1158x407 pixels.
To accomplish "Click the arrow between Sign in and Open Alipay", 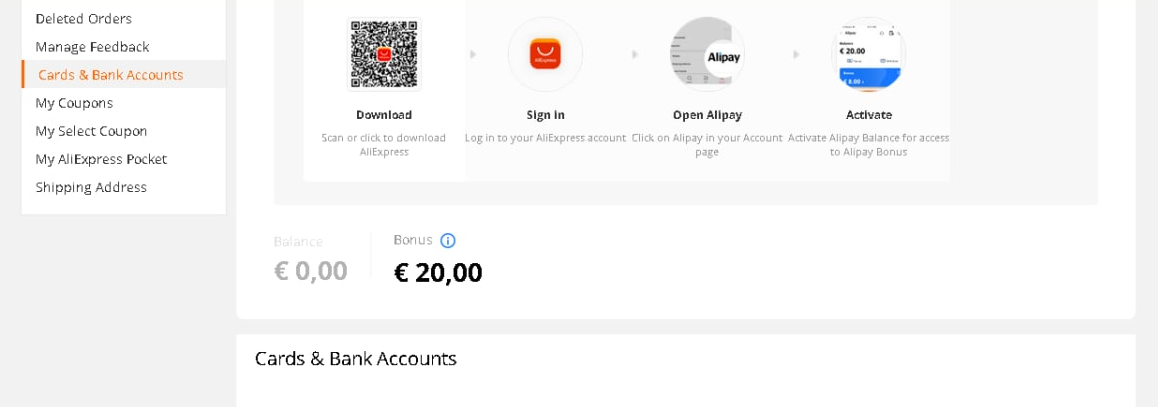I will pos(634,55).
